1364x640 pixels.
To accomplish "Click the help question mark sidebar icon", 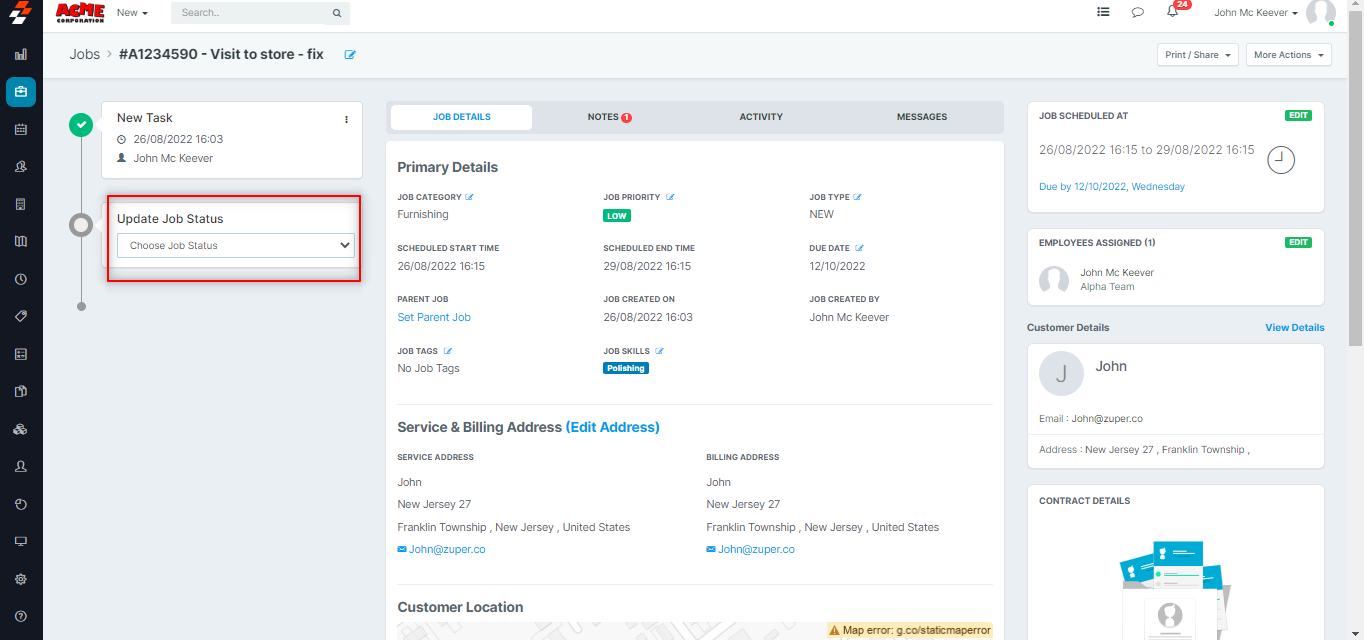I will click(x=21, y=616).
